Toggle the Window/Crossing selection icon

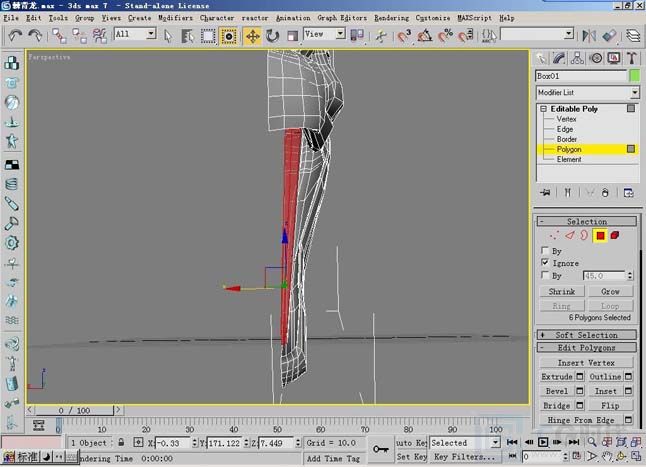pyautogui.click(x=228, y=36)
